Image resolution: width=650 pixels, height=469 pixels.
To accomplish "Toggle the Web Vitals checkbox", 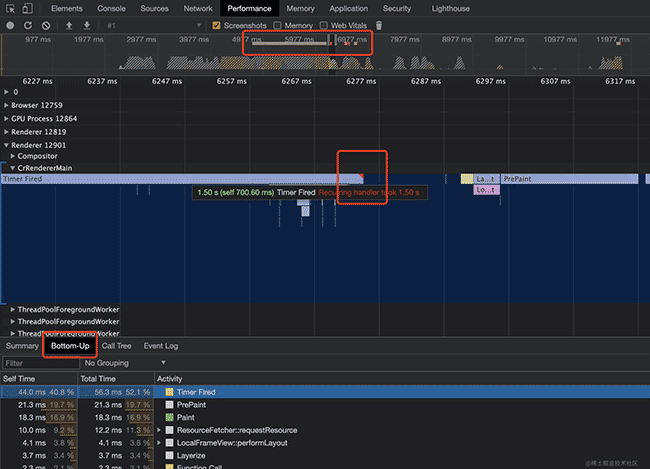I will tap(324, 26).
